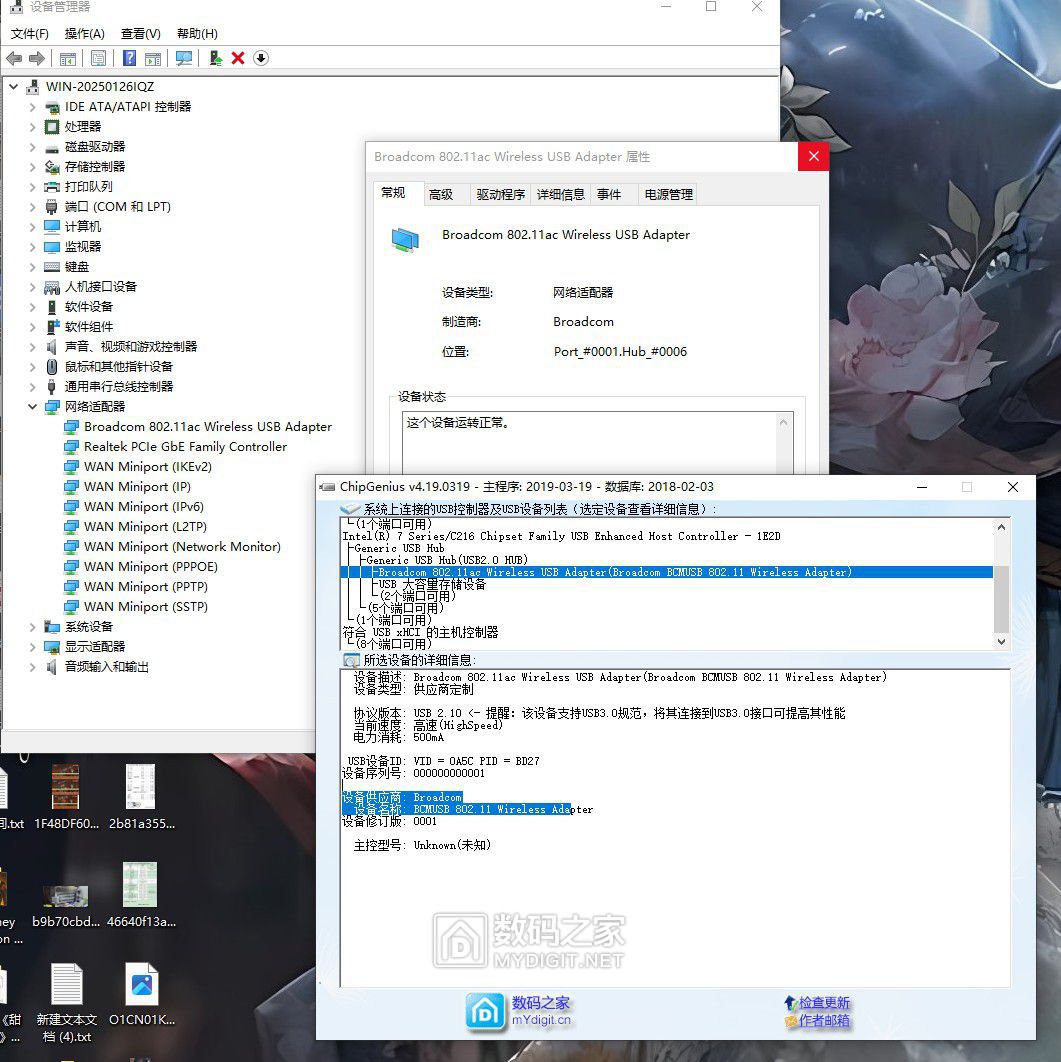Toggle the show/hide console tree toolbar icon
The image size is (1061, 1062).
pyautogui.click(x=68, y=58)
